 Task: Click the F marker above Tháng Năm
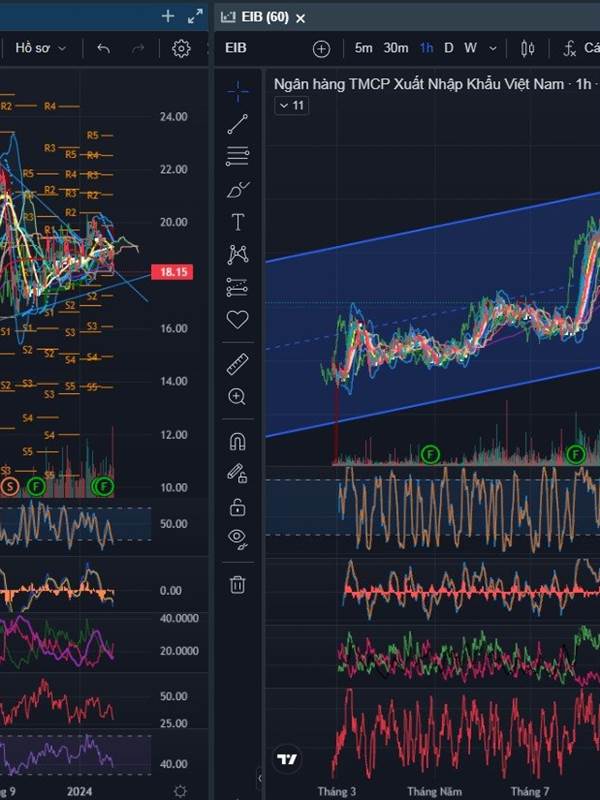(430, 454)
